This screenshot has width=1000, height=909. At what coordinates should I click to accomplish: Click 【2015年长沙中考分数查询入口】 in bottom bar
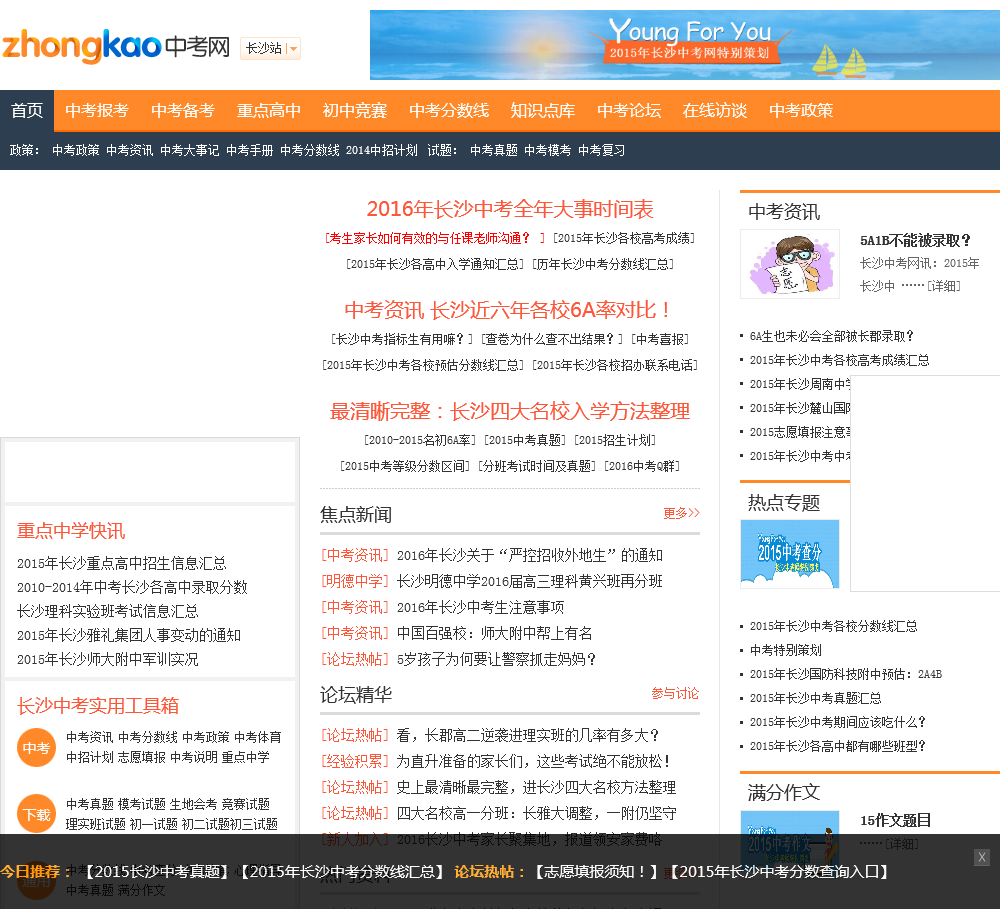pyautogui.click(x=779, y=872)
